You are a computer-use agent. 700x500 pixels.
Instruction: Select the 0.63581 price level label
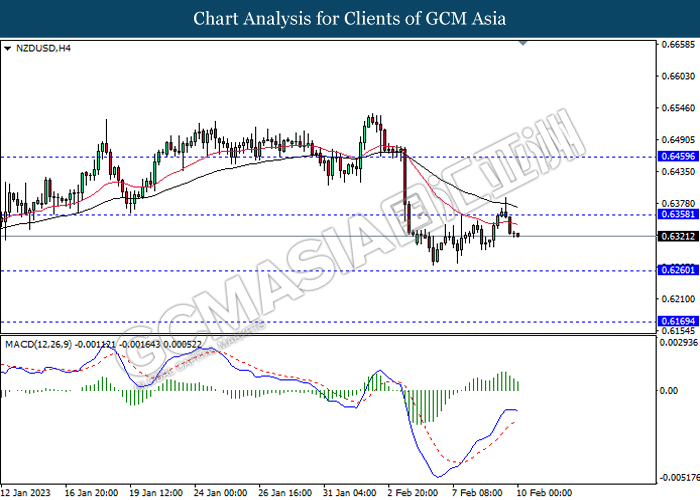(x=678, y=214)
